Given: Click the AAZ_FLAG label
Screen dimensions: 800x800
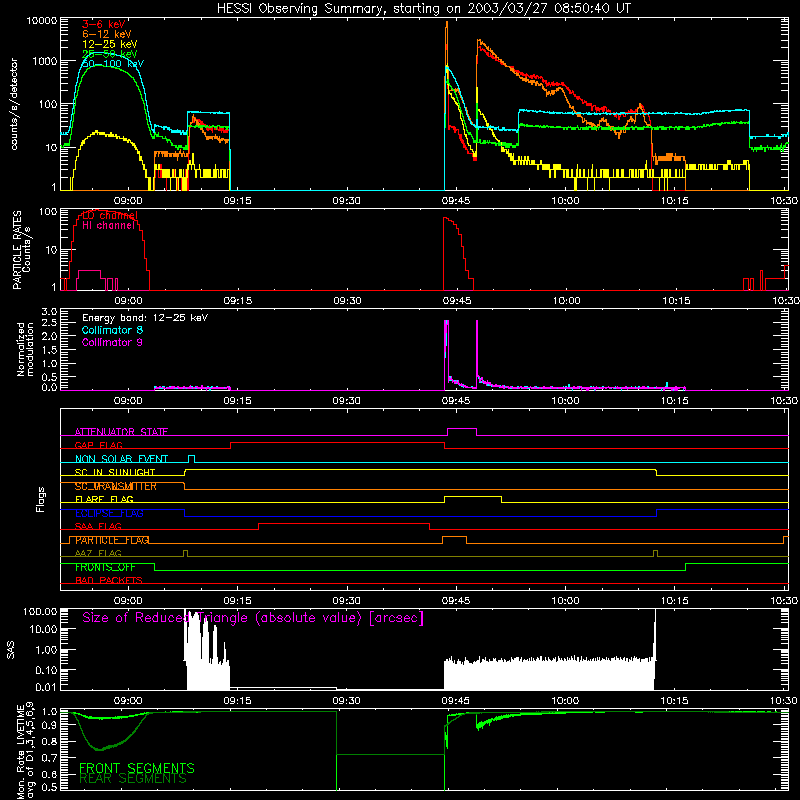Looking at the screenshot, I should (98, 553).
